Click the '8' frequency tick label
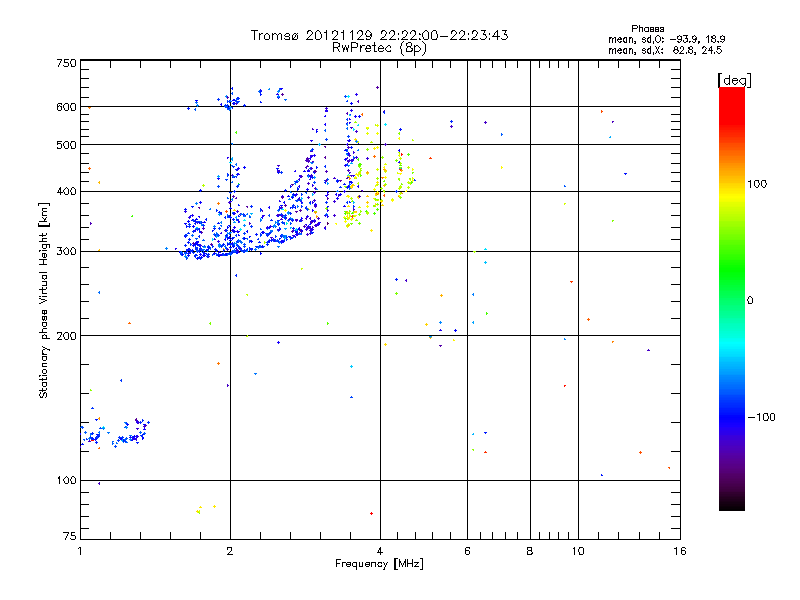 coord(530,551)
